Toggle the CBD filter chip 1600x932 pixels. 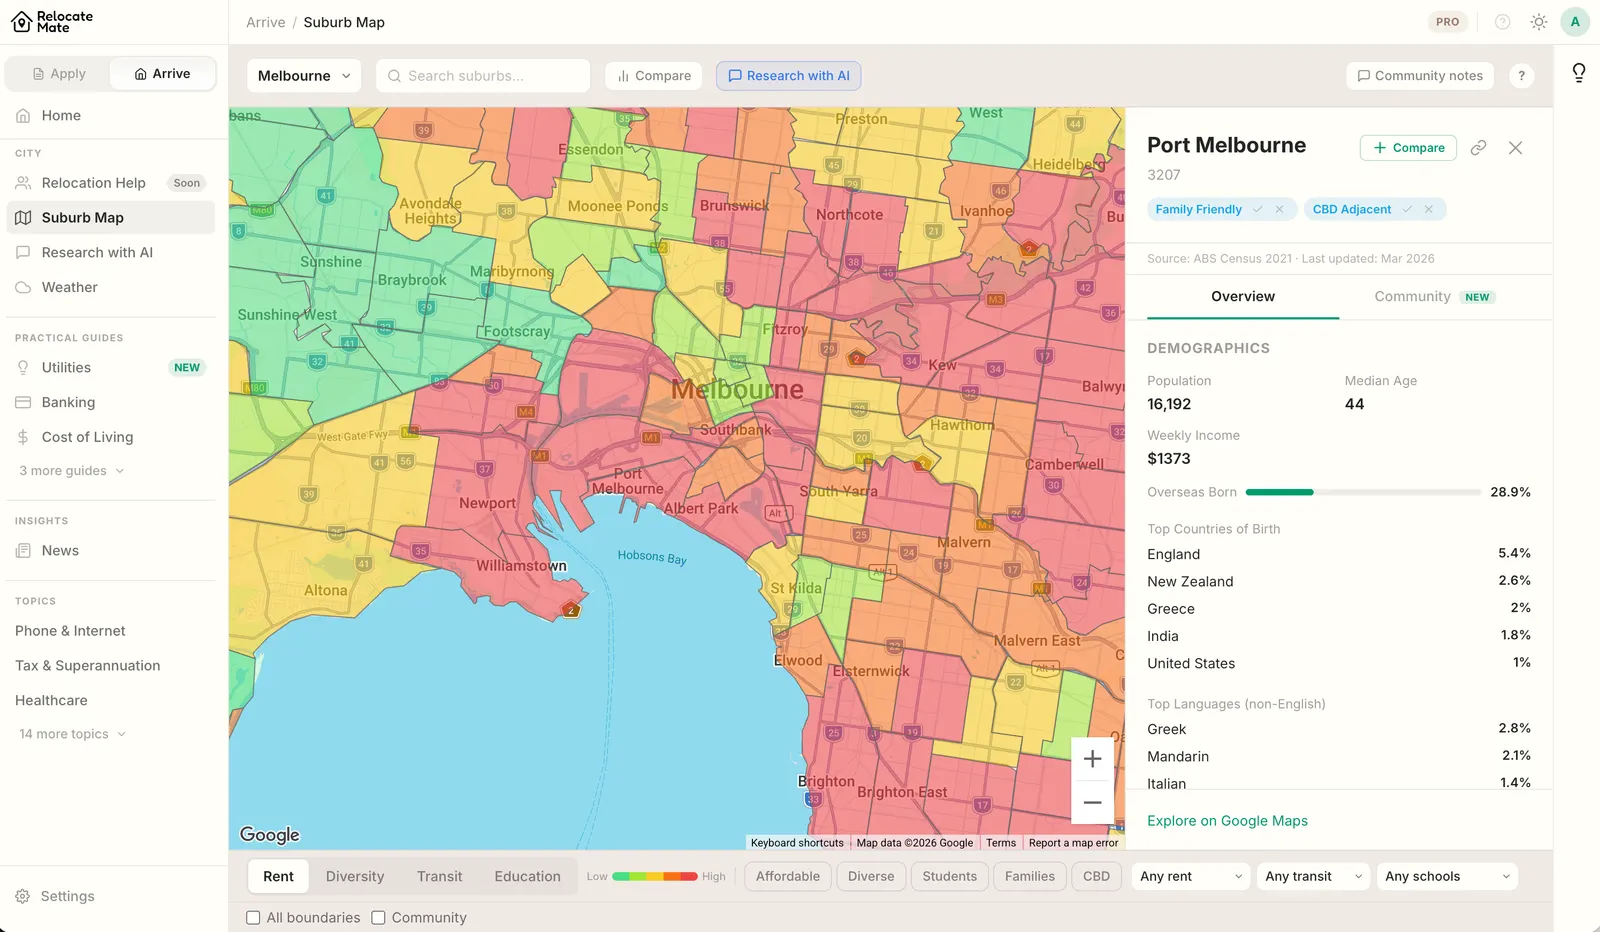coord(1096,877)
